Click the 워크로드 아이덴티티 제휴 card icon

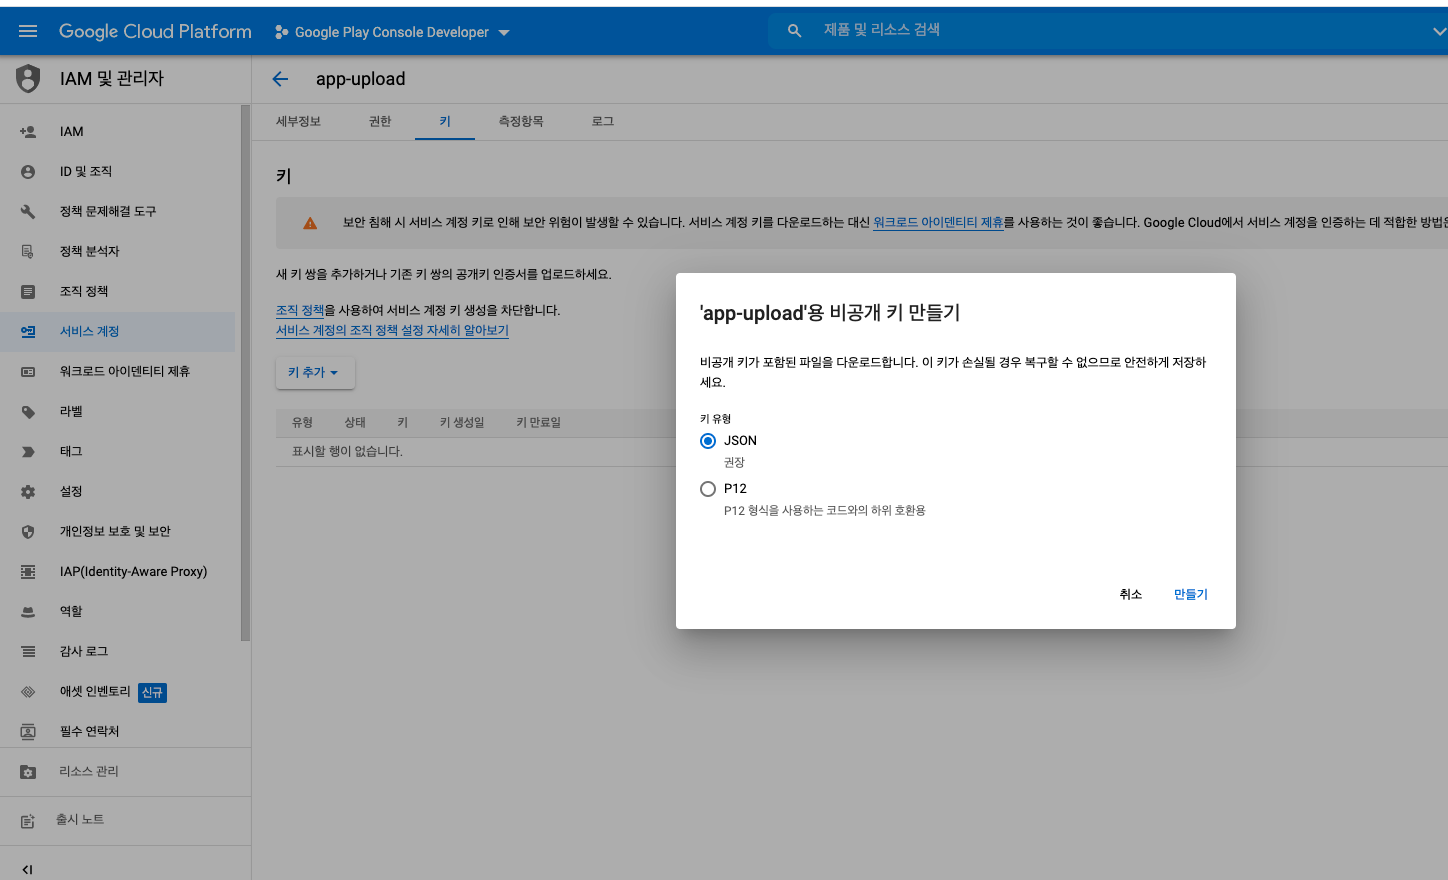click(28, 371)
